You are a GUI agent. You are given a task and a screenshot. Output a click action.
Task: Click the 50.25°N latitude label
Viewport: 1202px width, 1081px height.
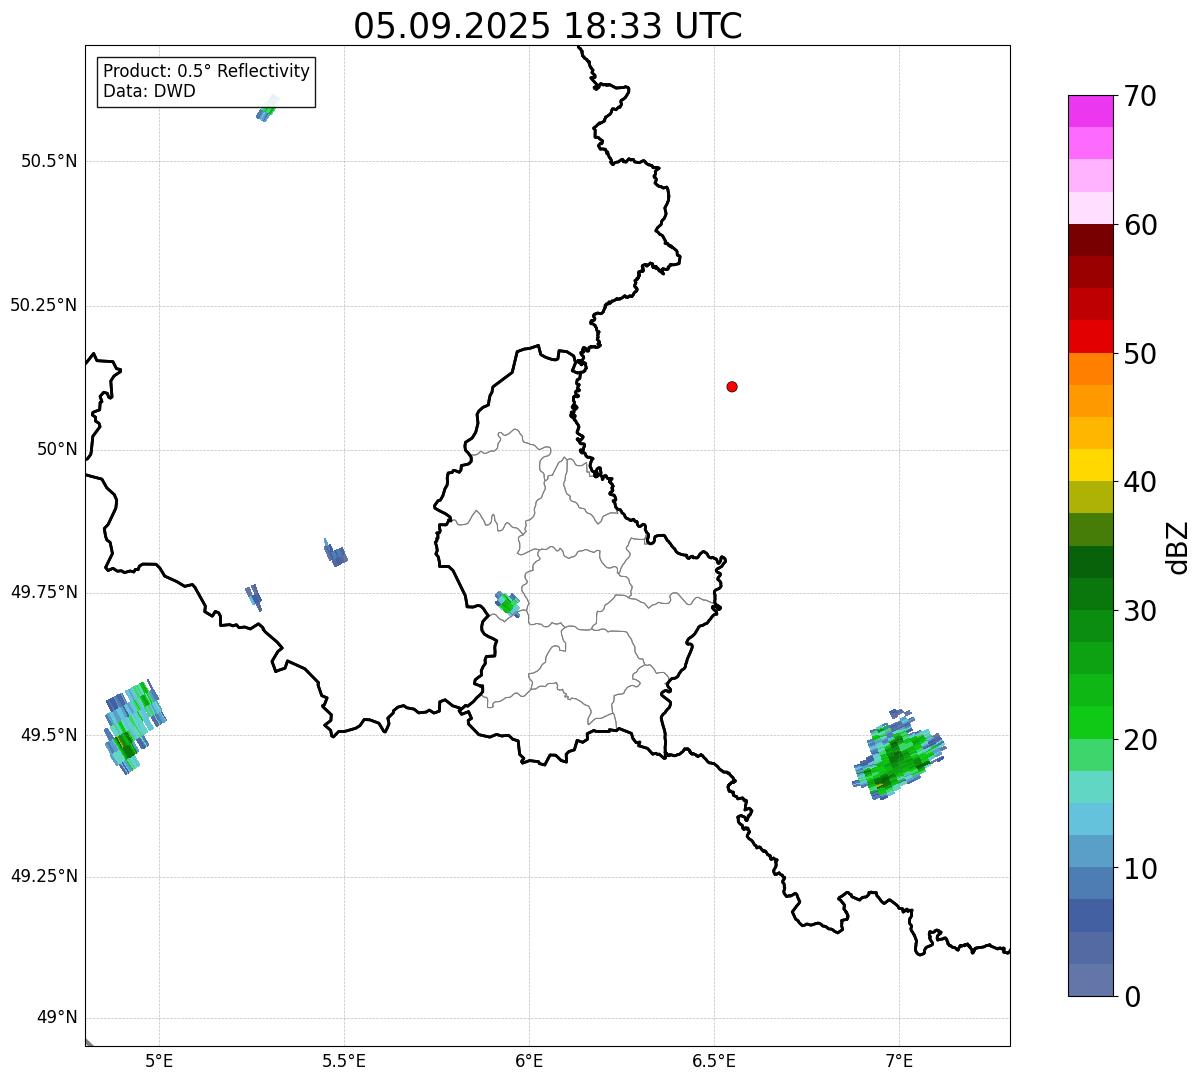[44, 305]
